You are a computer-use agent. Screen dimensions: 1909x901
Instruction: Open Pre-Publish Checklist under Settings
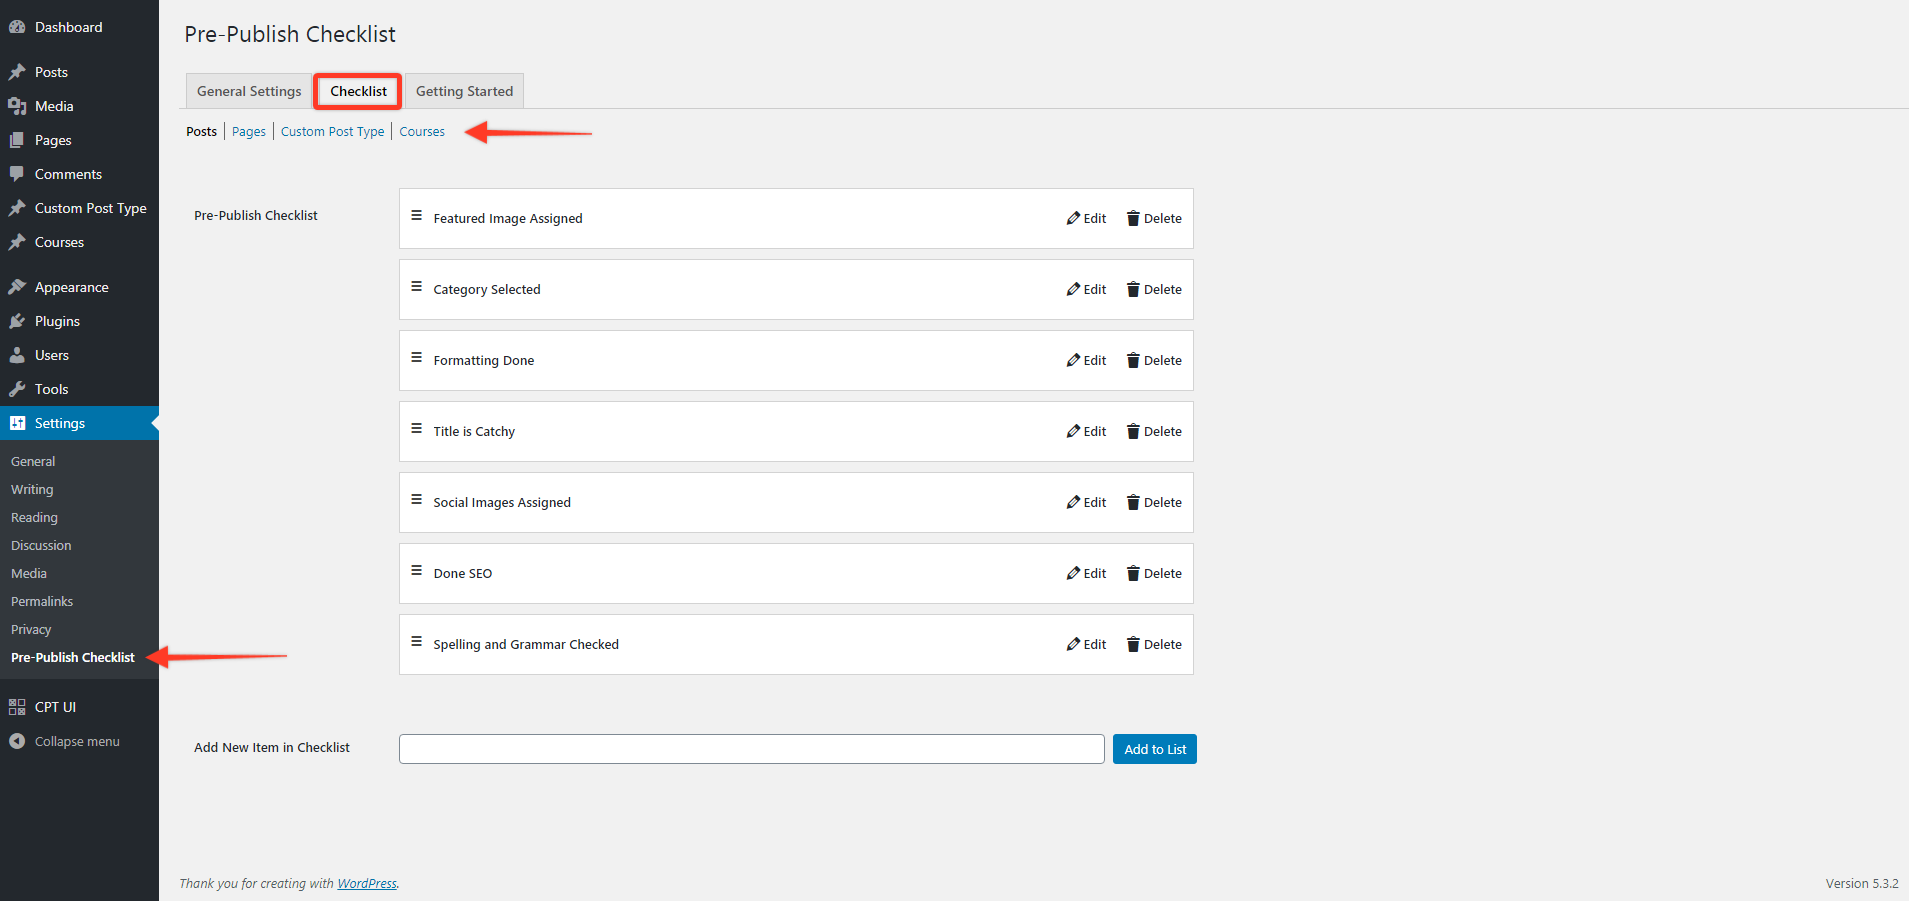(x=72, y=657)
